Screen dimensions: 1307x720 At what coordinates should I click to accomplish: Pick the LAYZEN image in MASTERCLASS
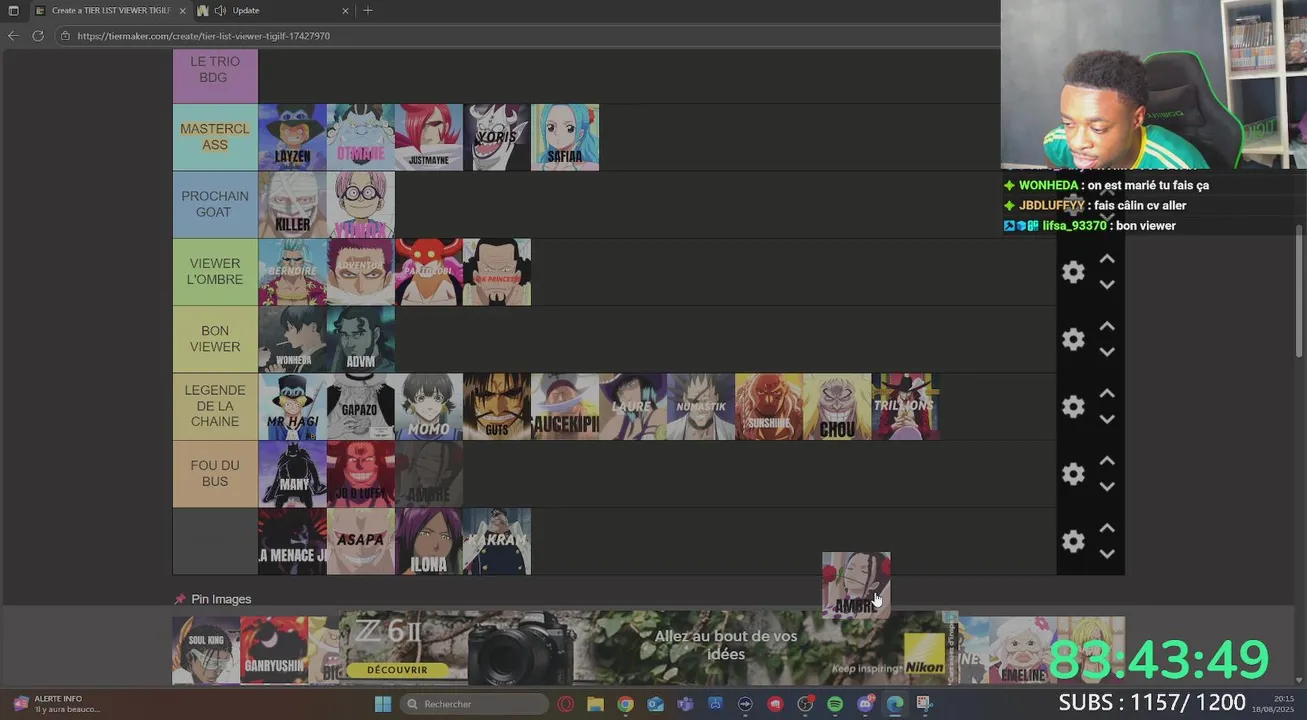tap(293, 137)
